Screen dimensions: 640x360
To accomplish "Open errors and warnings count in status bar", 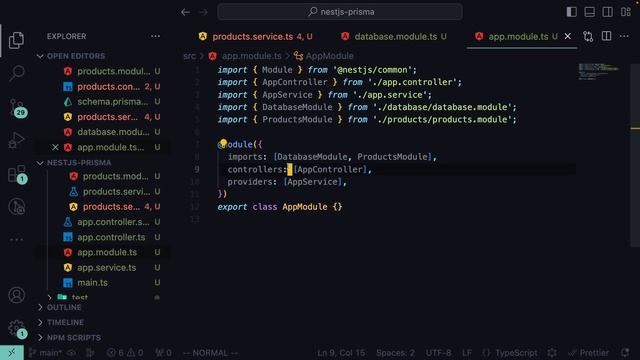I will pyautogui.click(x=125, y=353).
